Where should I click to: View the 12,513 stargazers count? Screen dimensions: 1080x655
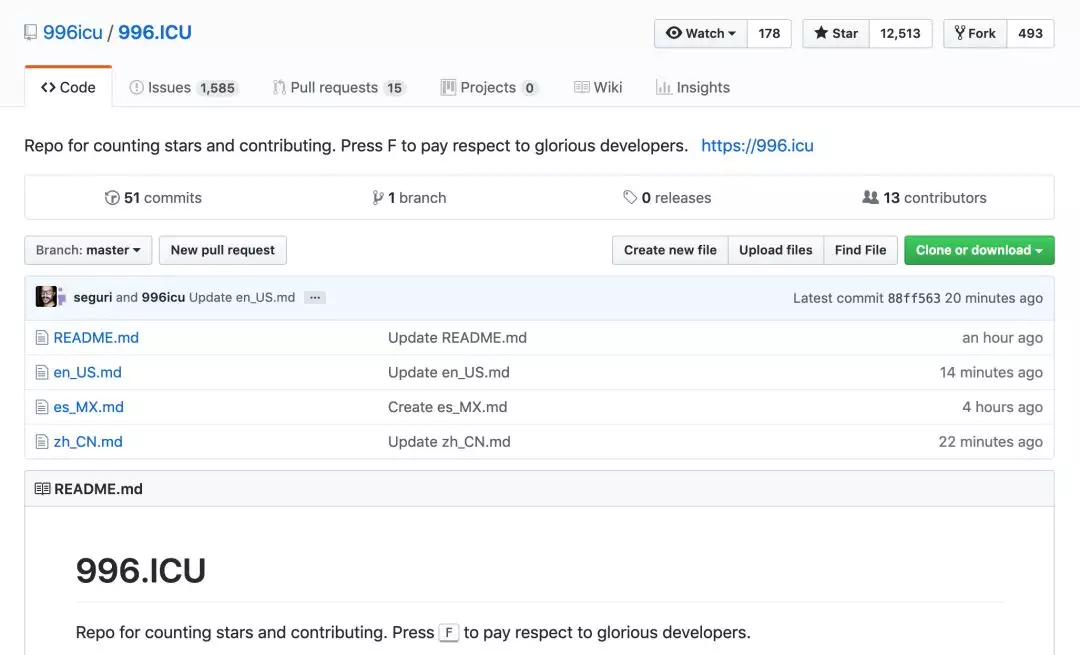pyautogui.click(x=900, y=33)
